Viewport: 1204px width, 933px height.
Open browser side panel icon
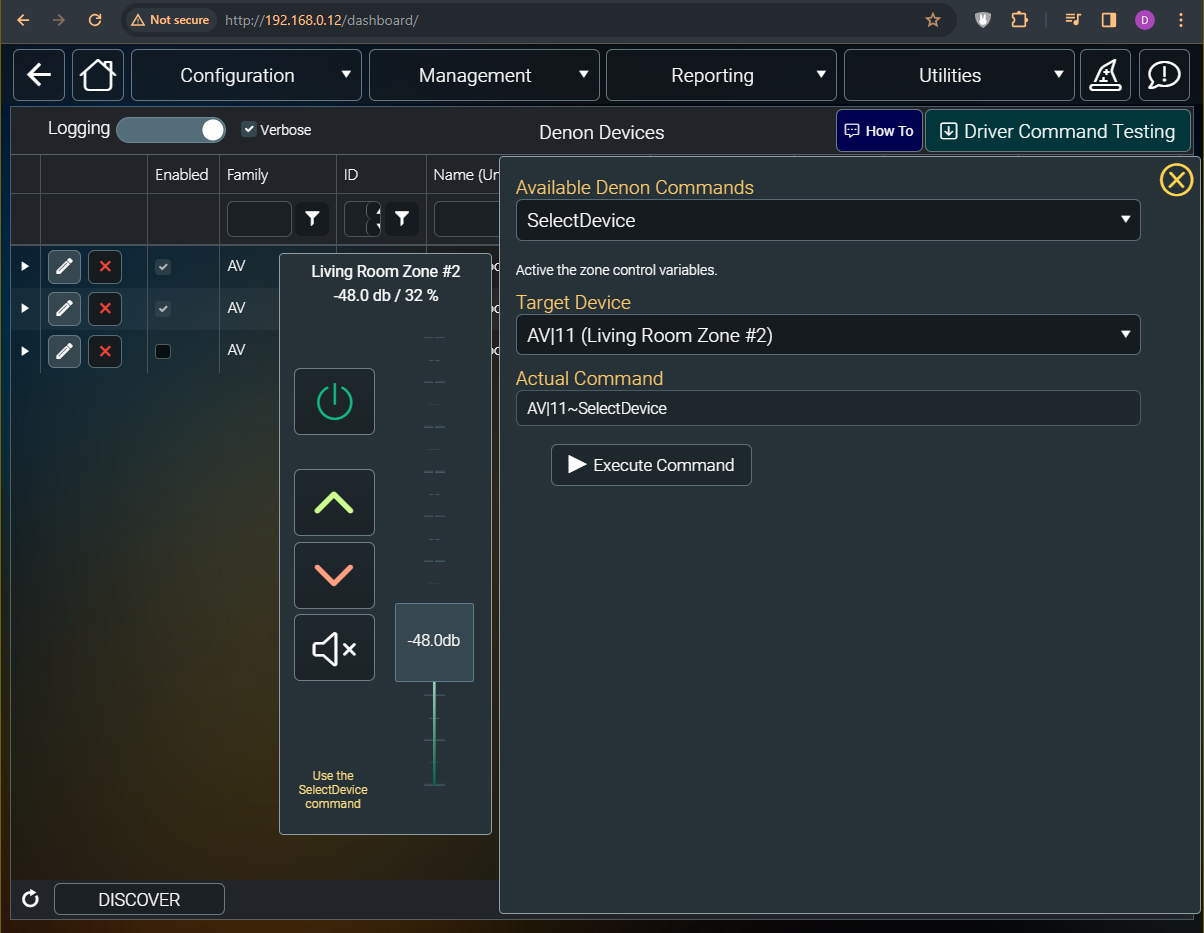[1108, 19]
